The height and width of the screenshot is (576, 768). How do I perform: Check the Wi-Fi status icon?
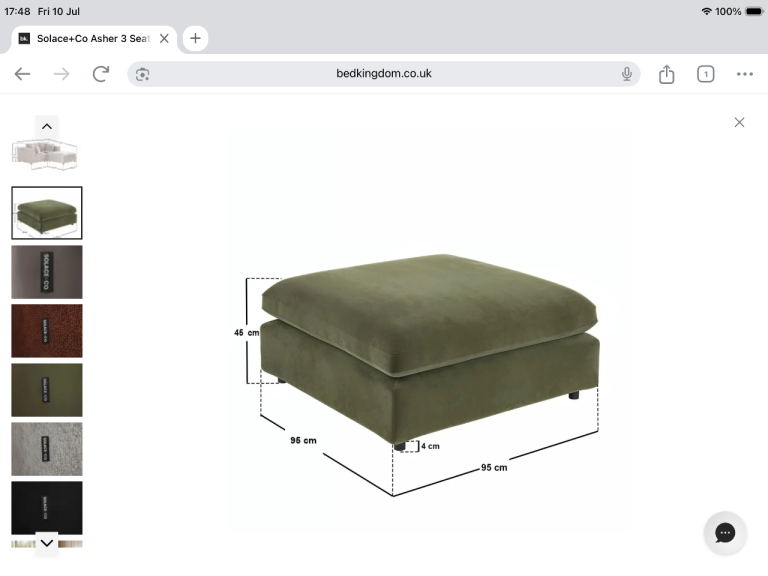click(x=706, y=11)
